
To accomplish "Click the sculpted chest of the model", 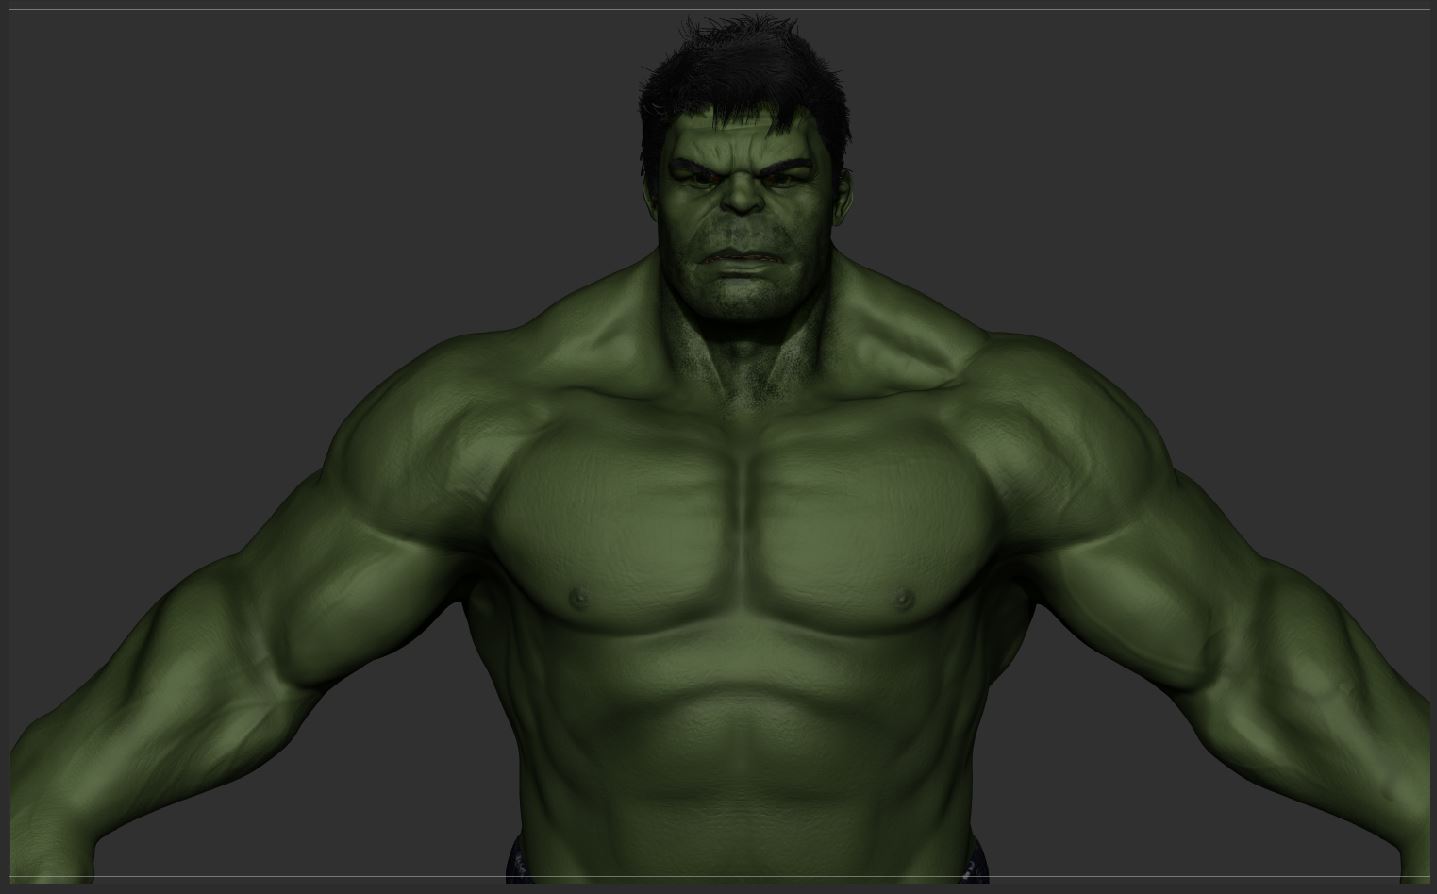I will tap(742, 520).
